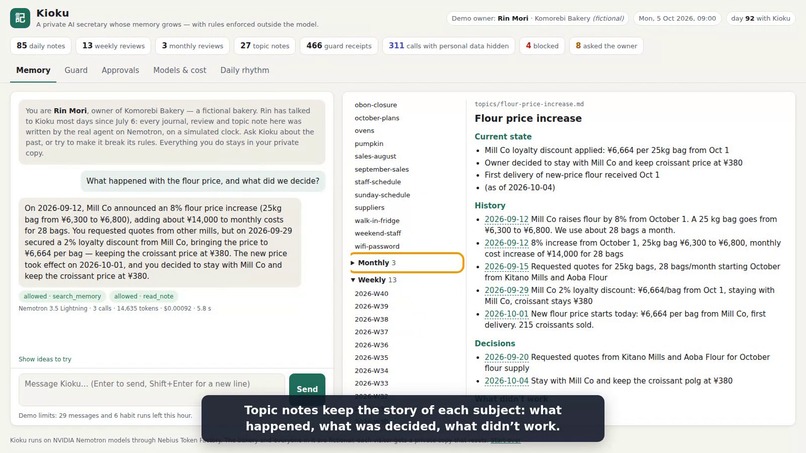Screen dimensions: 806x453
Task: Click the 2026-09-29 date link in History
Action: point(506,290)
